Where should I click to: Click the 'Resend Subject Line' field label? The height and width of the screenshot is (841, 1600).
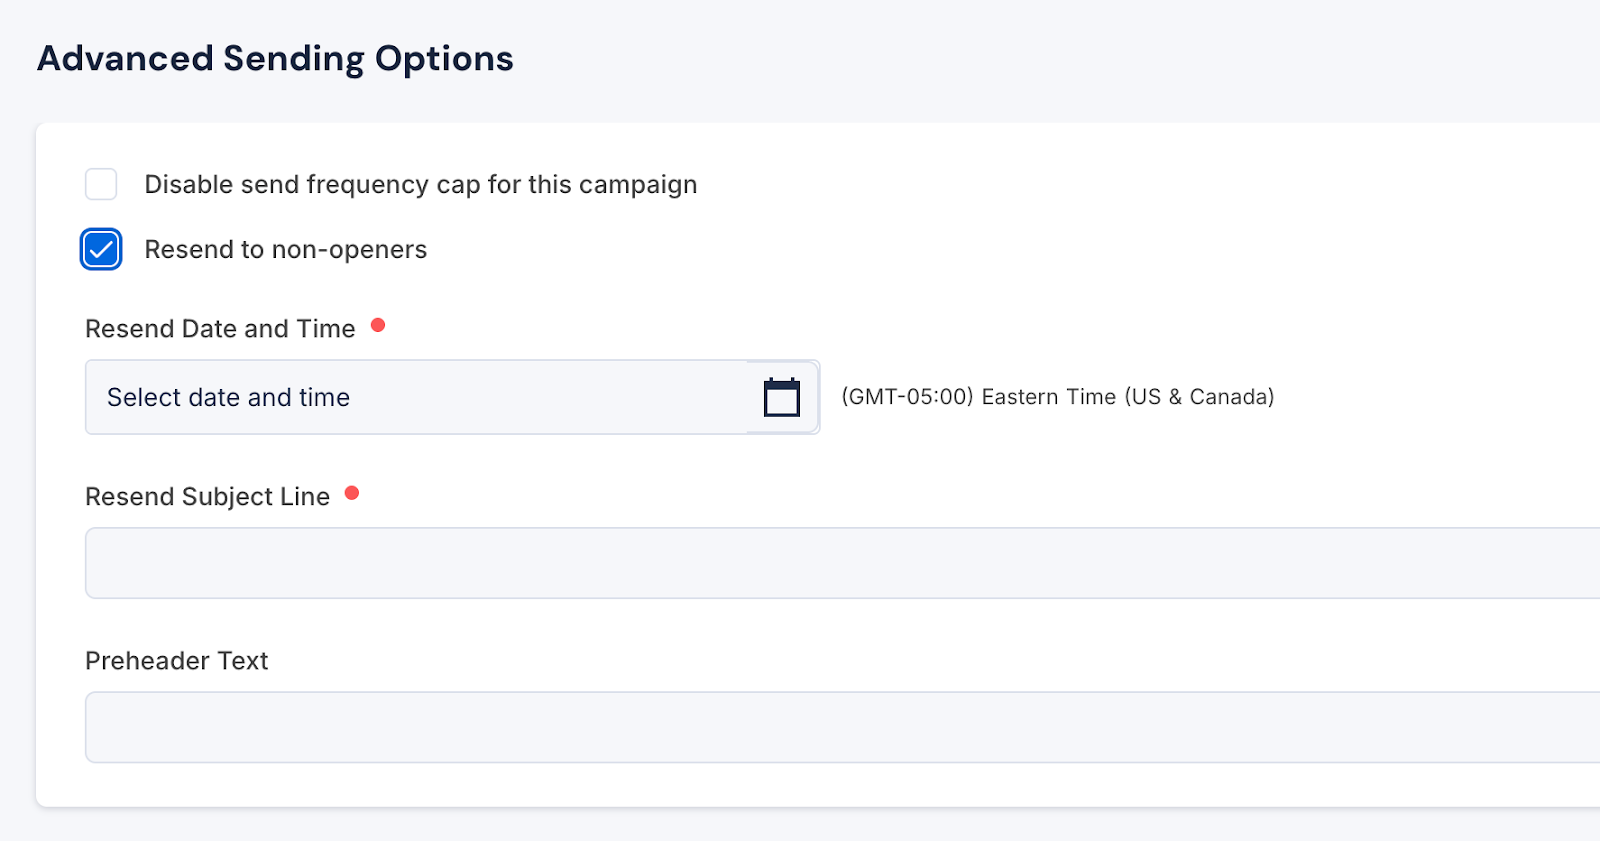[x=207, y=497]
